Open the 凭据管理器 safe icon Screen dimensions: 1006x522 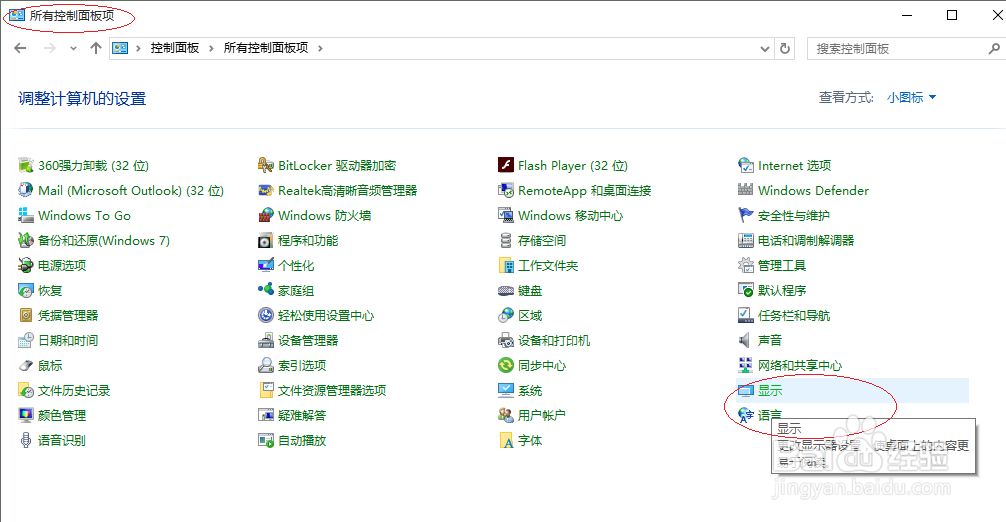coord(26,316)
